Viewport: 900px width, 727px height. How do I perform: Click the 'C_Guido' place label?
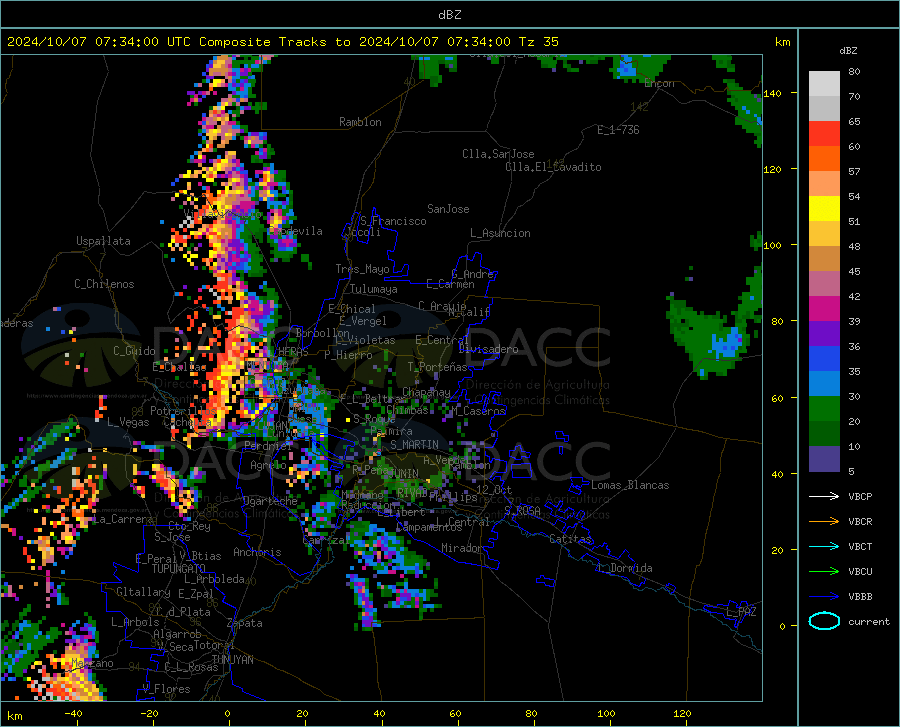tap(134, 351)
